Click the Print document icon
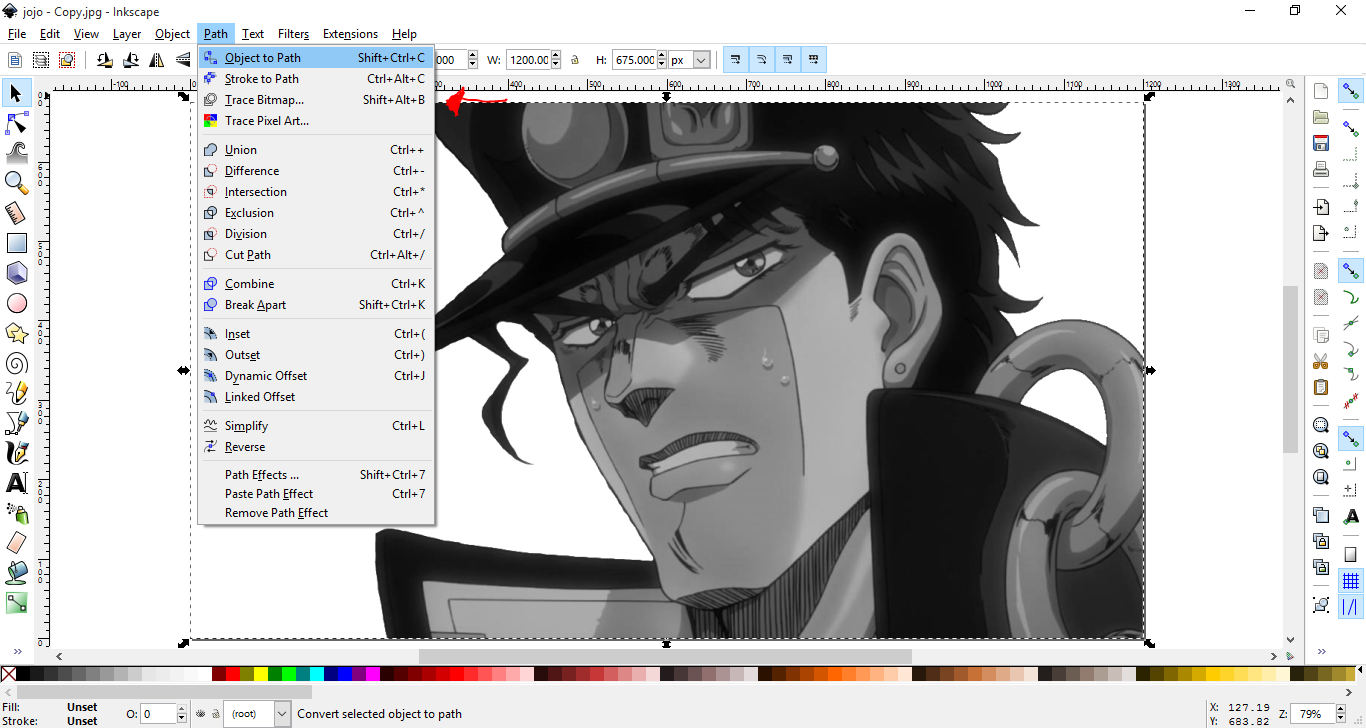The width and height of the screenshot is (1366, 728). click(1321, 169)
